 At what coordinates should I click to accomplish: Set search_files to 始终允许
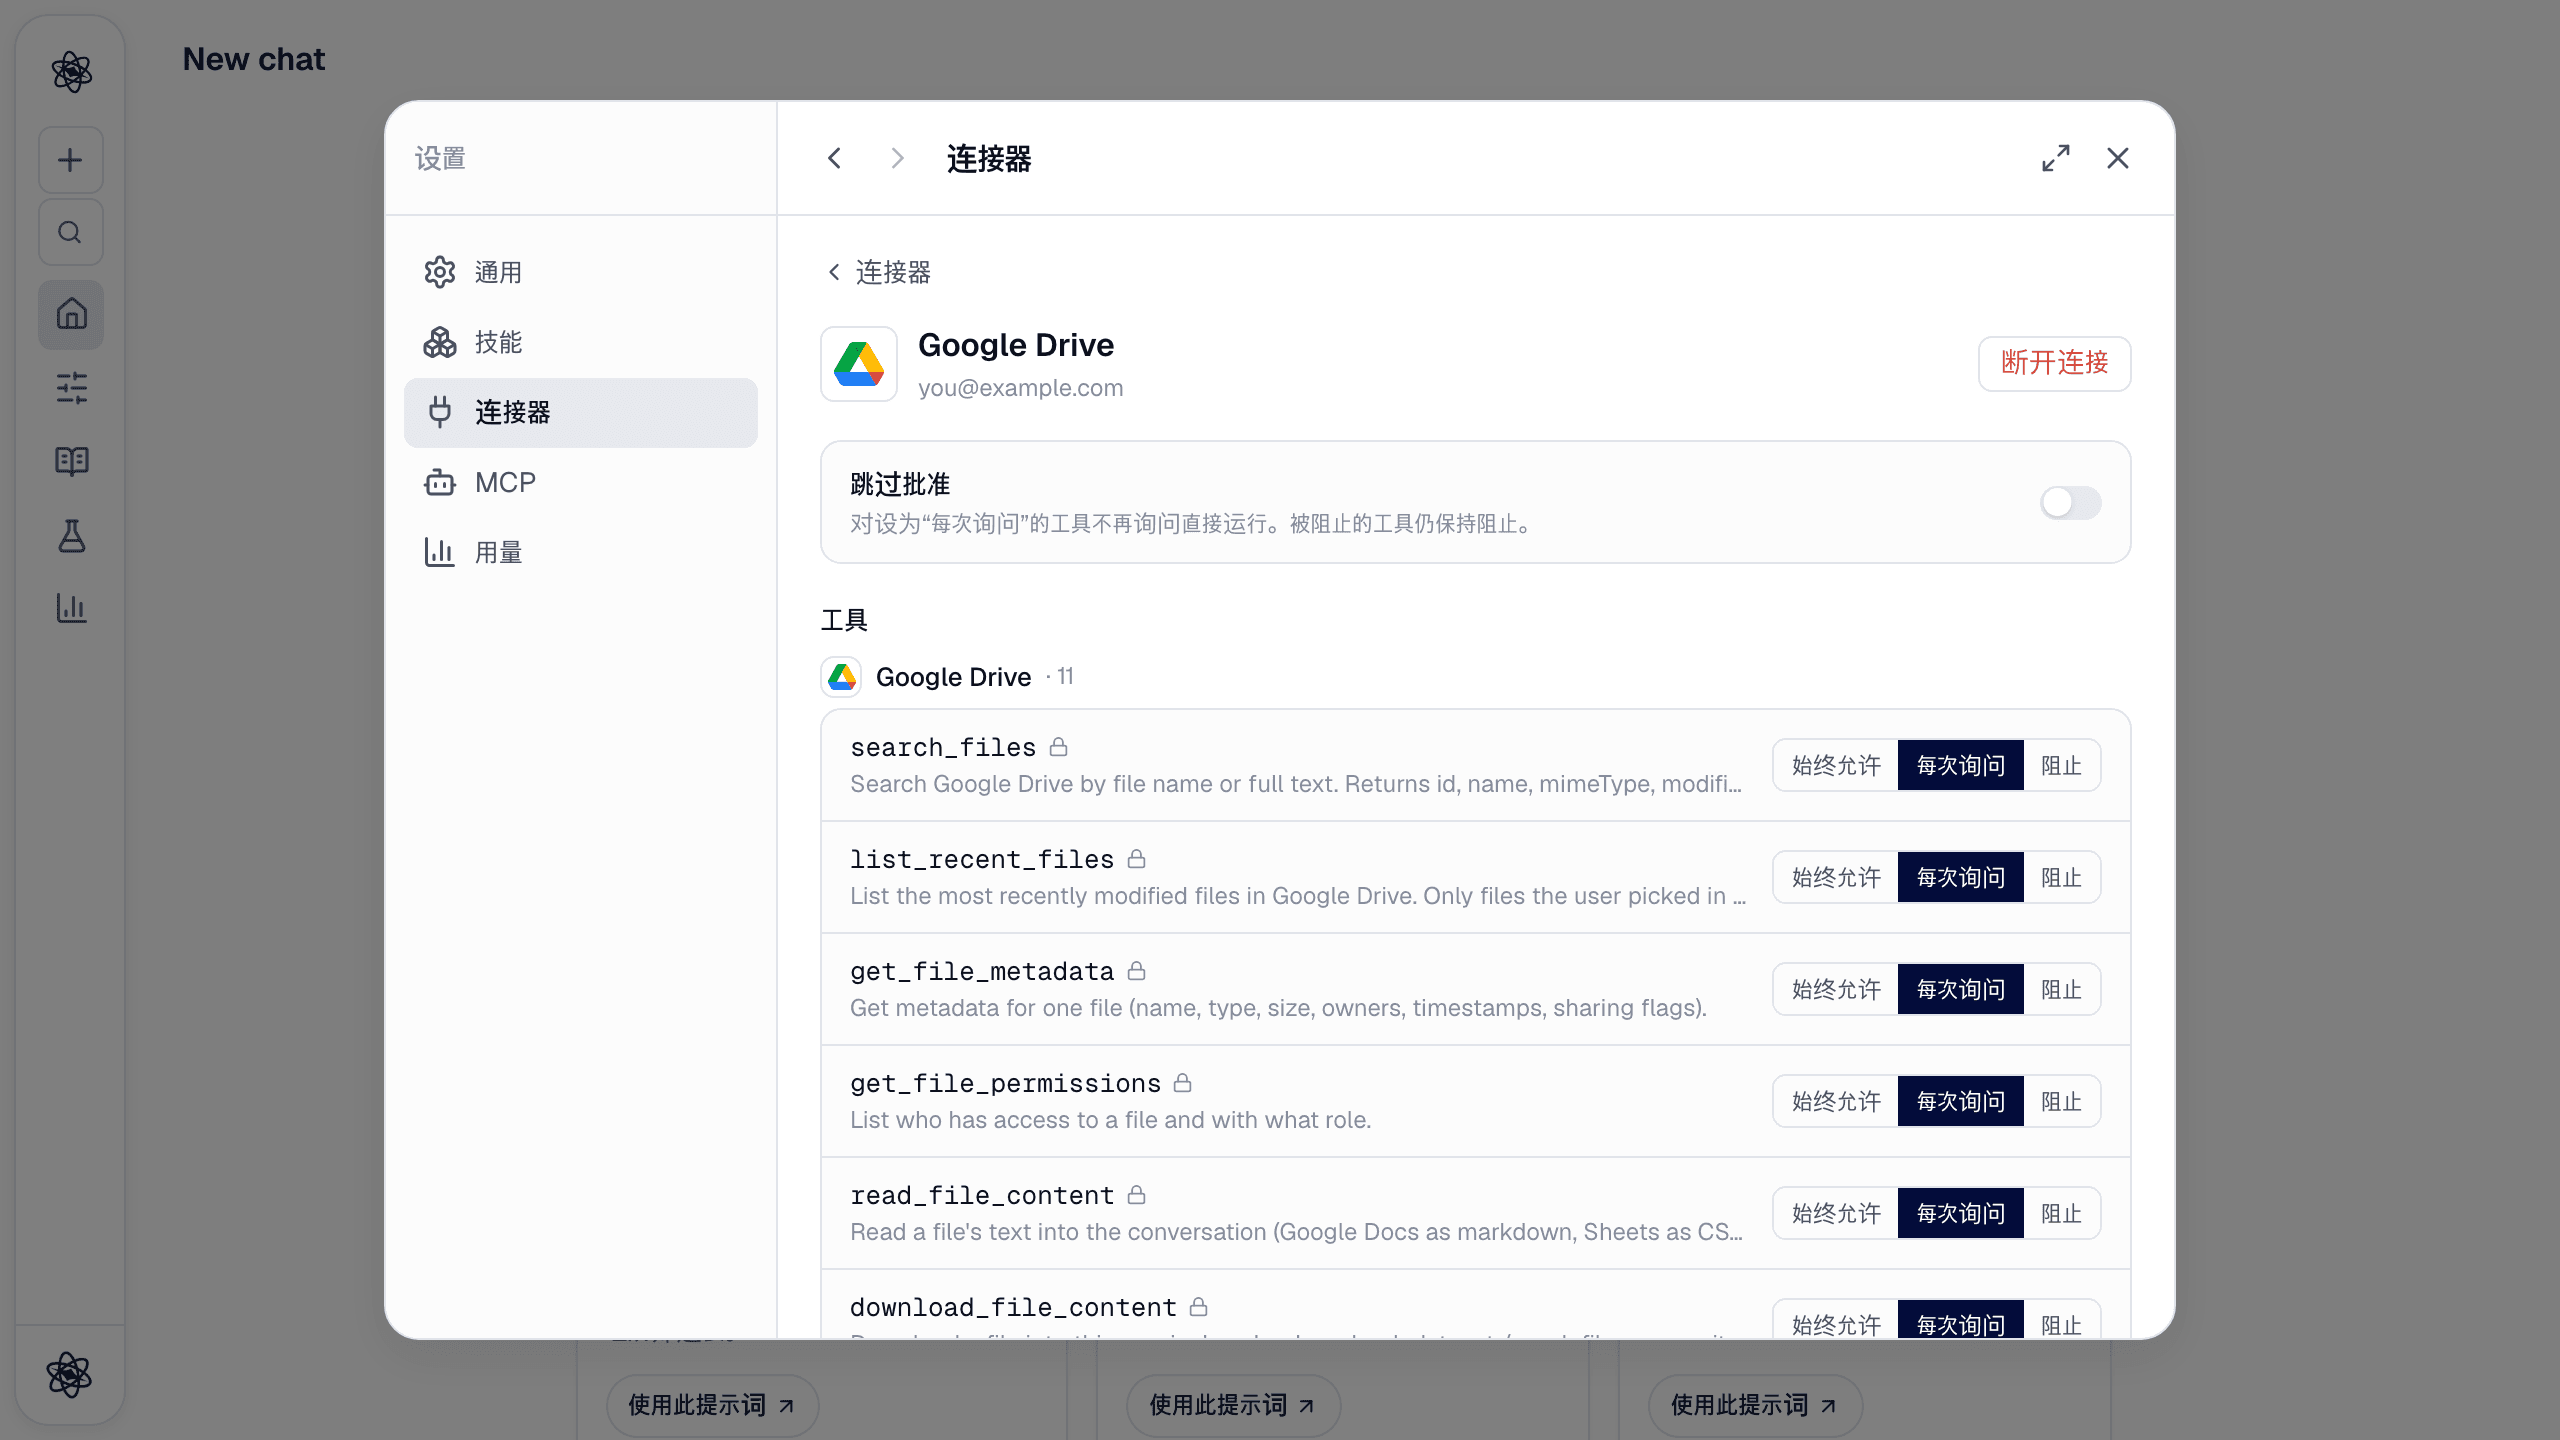tap(1836, 765)
